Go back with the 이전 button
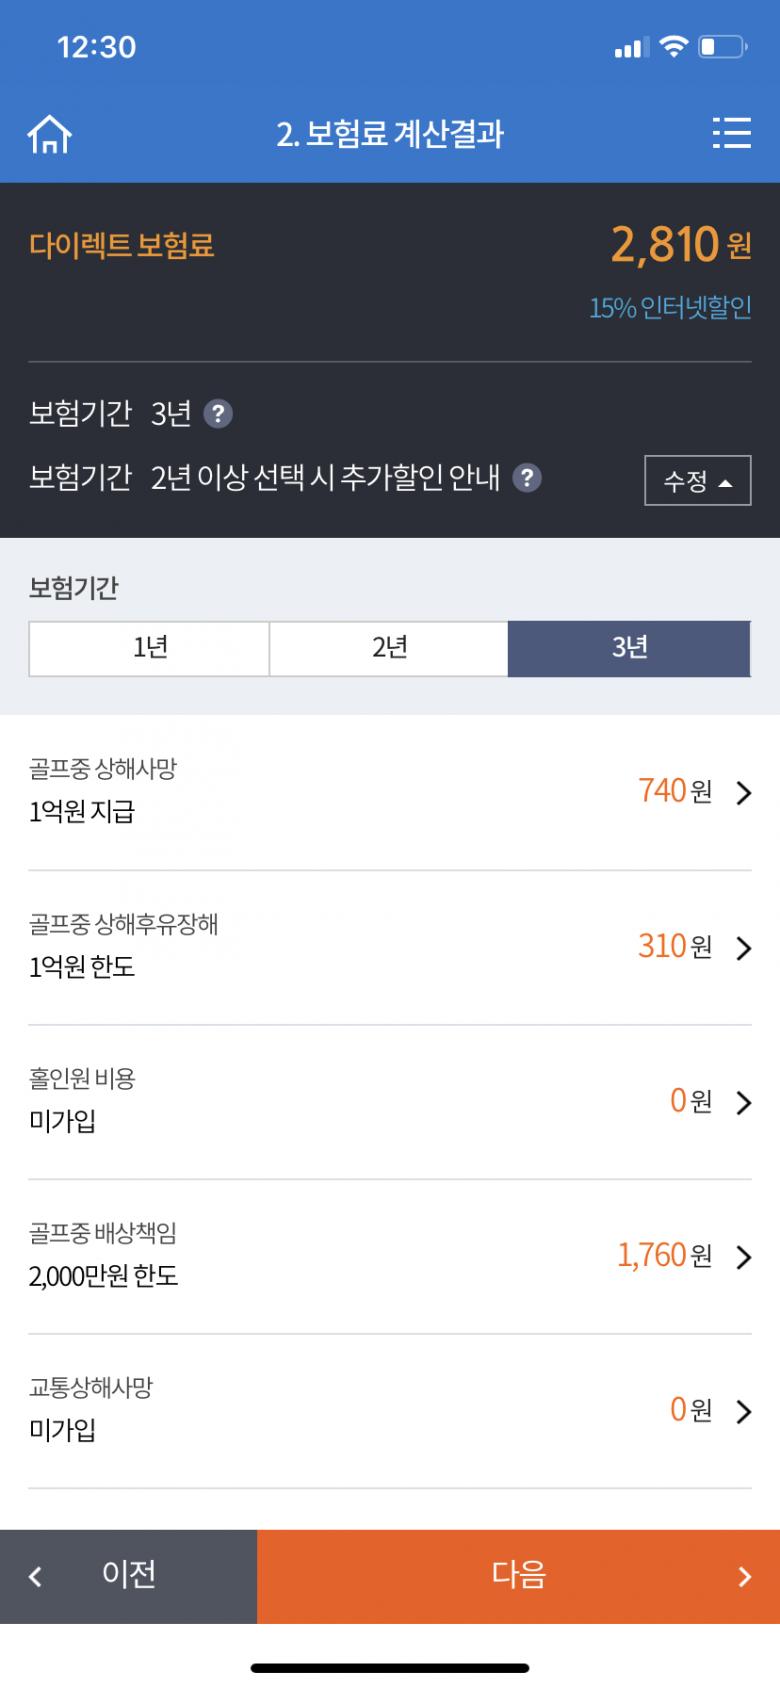Screen dimensions: 780x1688 pyautogui.click(x=128, y=1576)
